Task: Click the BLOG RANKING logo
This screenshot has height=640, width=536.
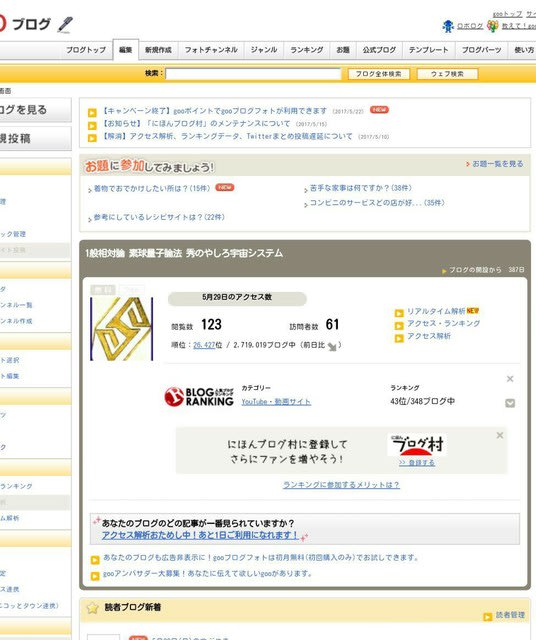Action: (x=199, y=397)
